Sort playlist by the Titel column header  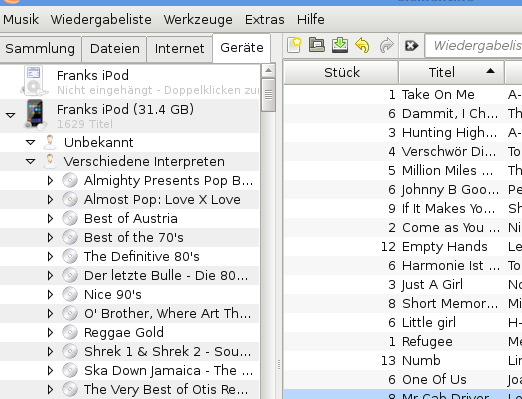point(451,72)
